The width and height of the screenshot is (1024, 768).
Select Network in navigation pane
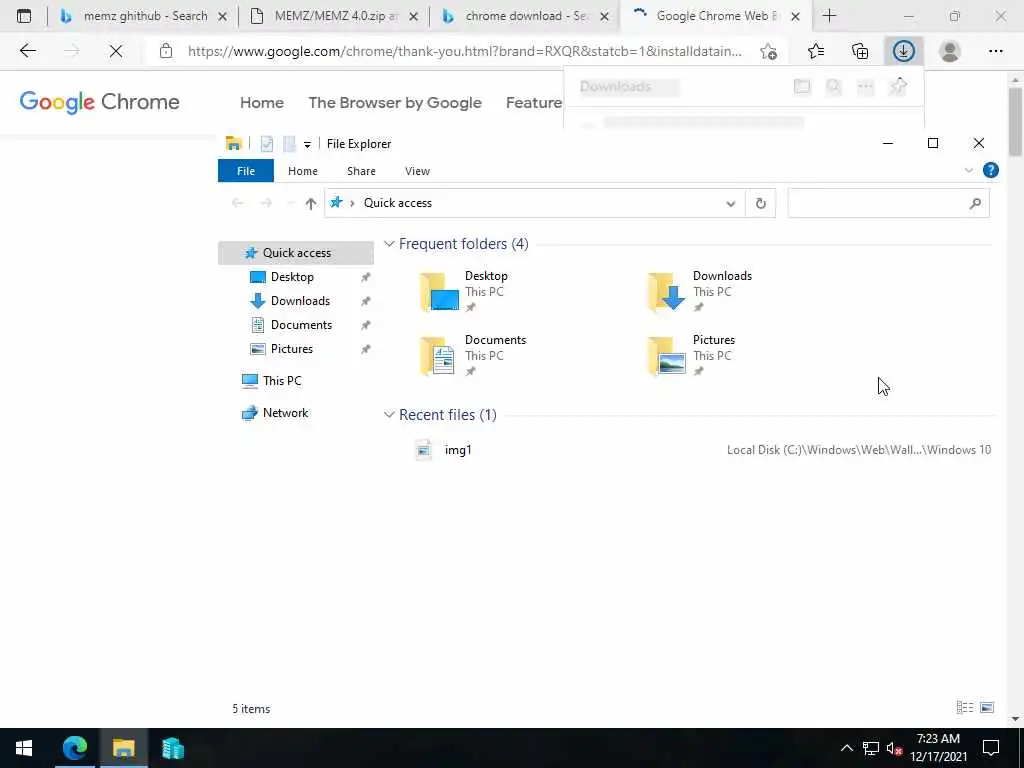pyautogui.click(x=285, y=413)
